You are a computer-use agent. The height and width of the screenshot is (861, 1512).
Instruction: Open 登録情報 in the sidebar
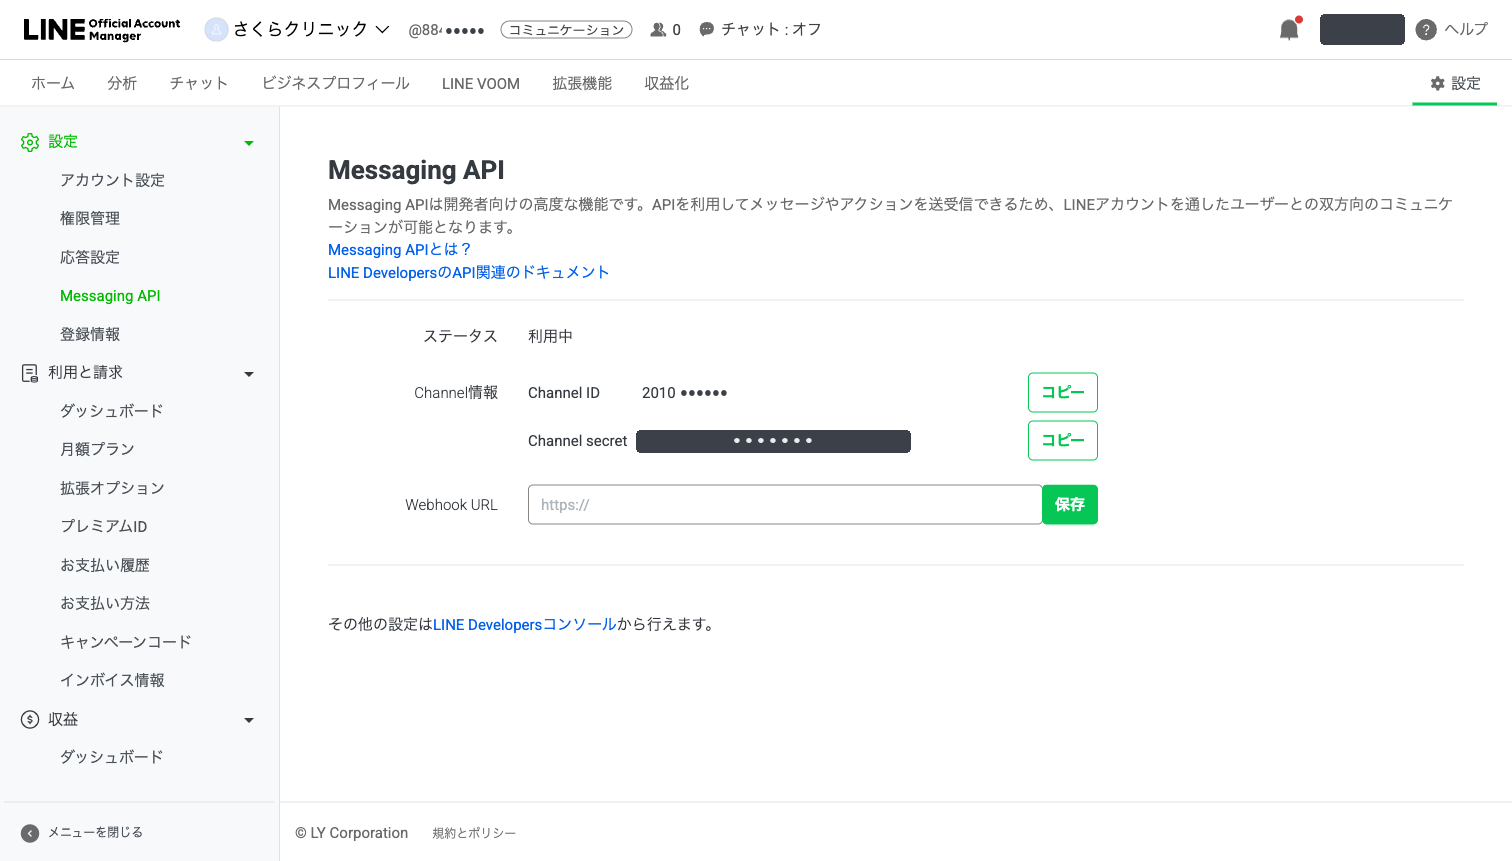coord(90,334)
